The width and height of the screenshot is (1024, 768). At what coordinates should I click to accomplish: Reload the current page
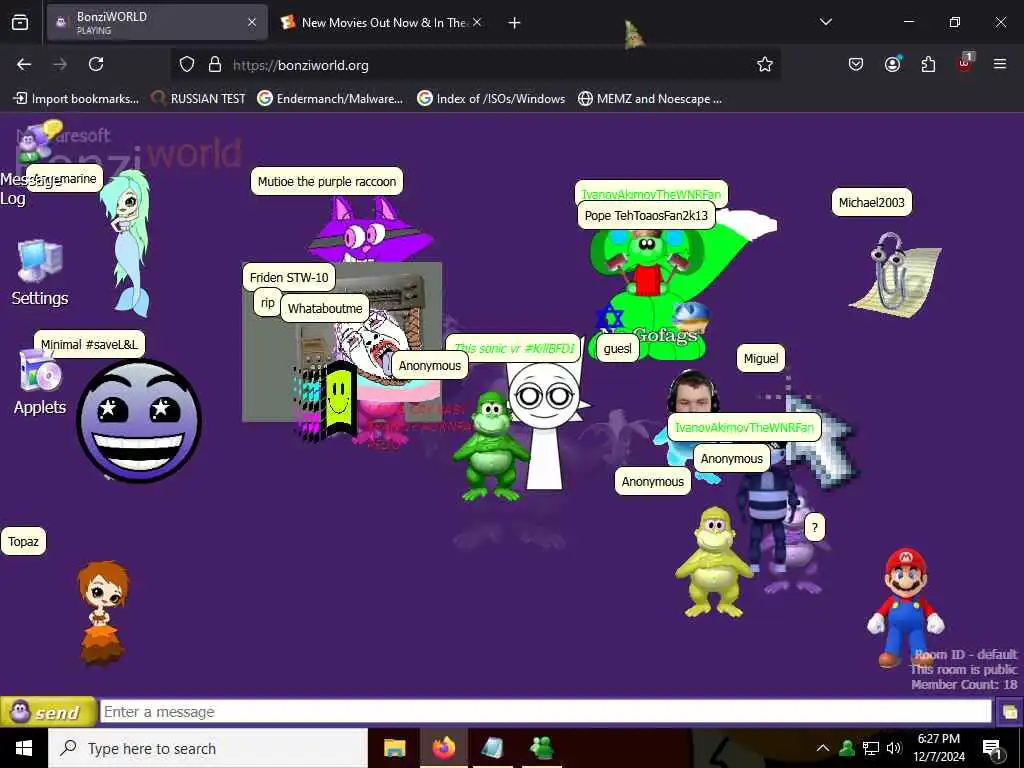96,64
